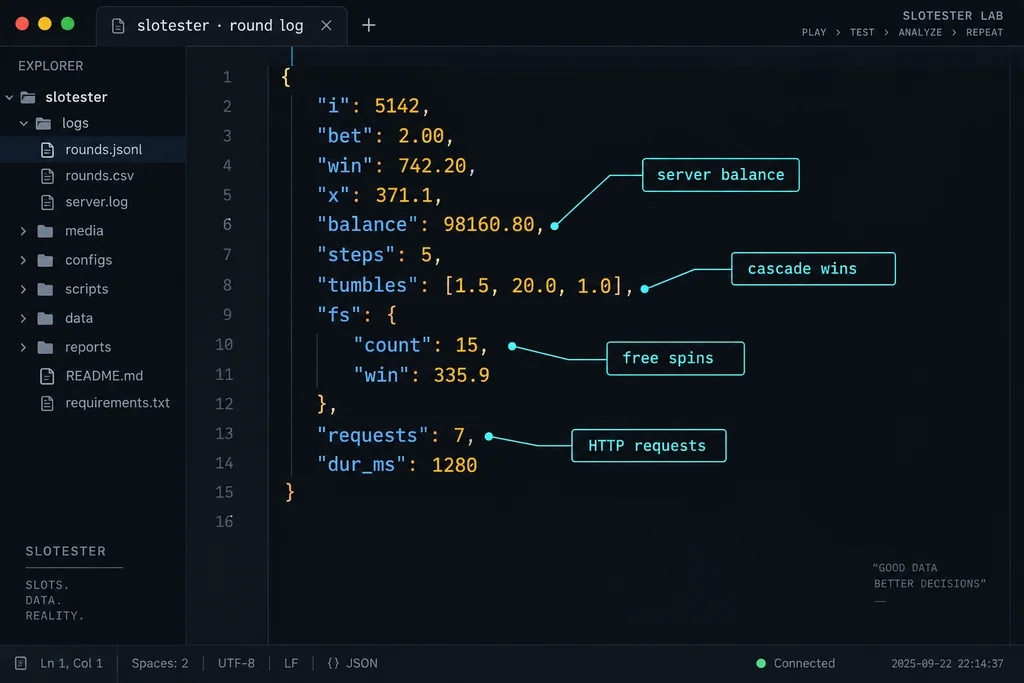Expand the reports folder chevron

point(24,347)
